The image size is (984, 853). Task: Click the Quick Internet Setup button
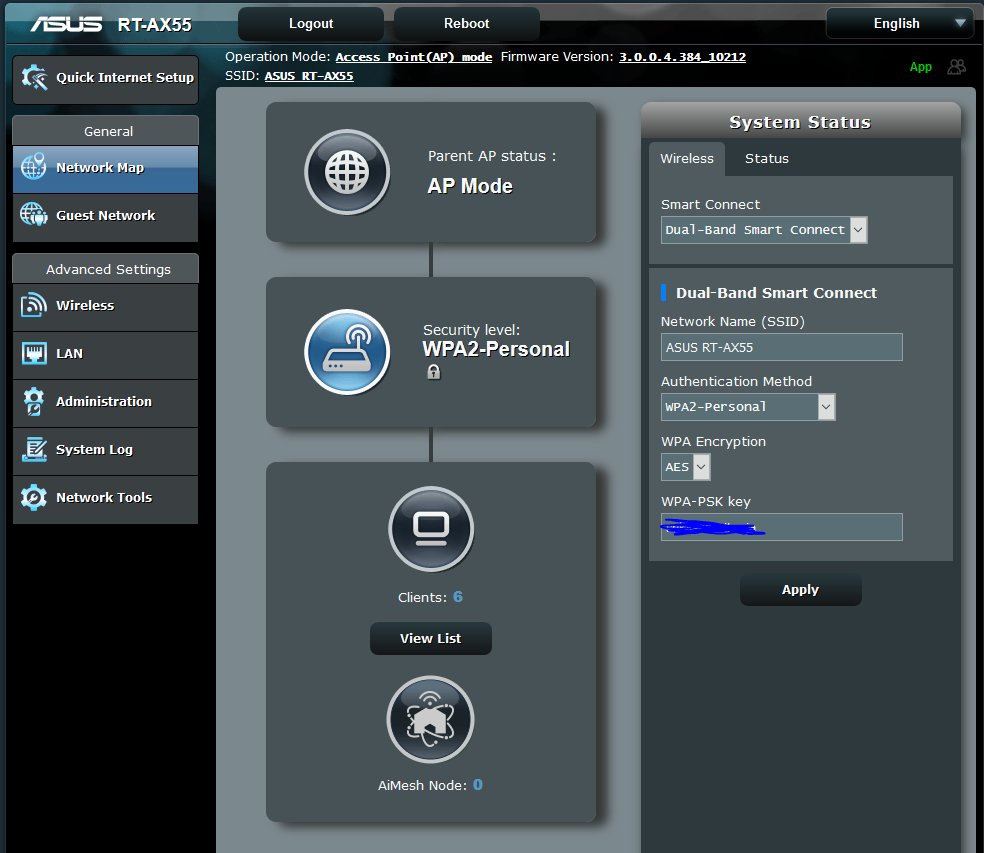click(105, 79)
